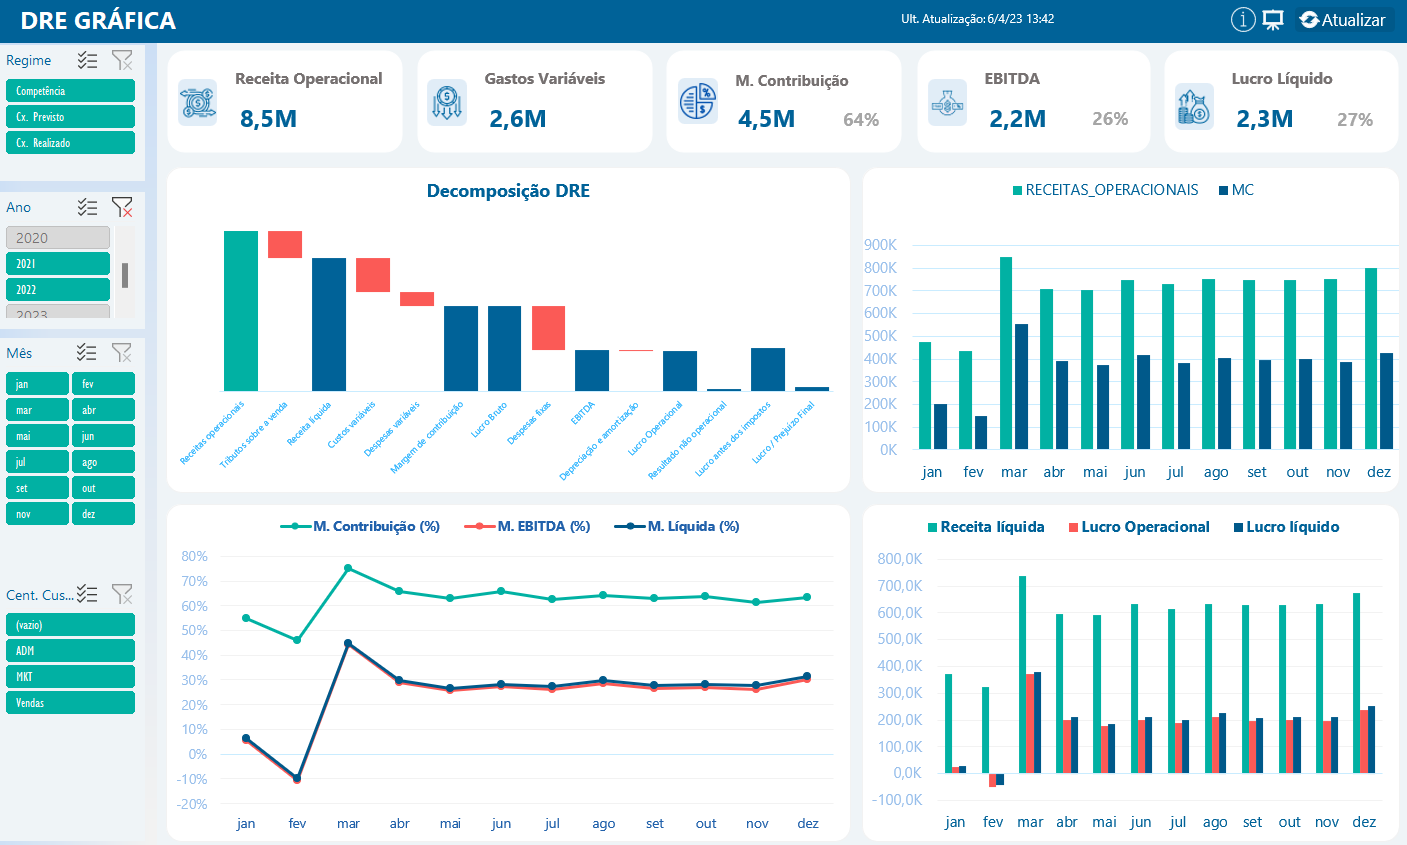
Task: Select the jun month filter
Action: 103,436
